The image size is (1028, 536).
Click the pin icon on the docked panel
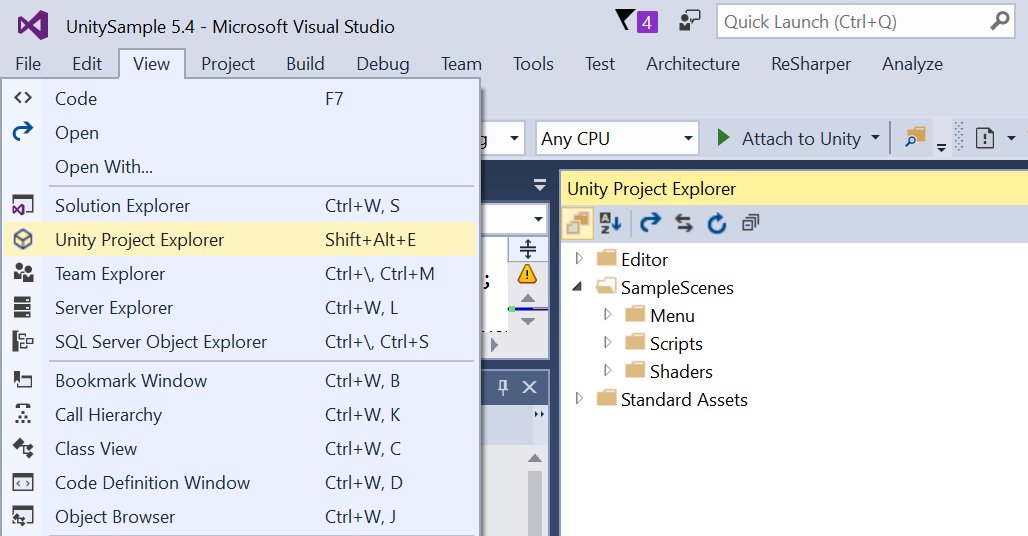coord(503,387)
